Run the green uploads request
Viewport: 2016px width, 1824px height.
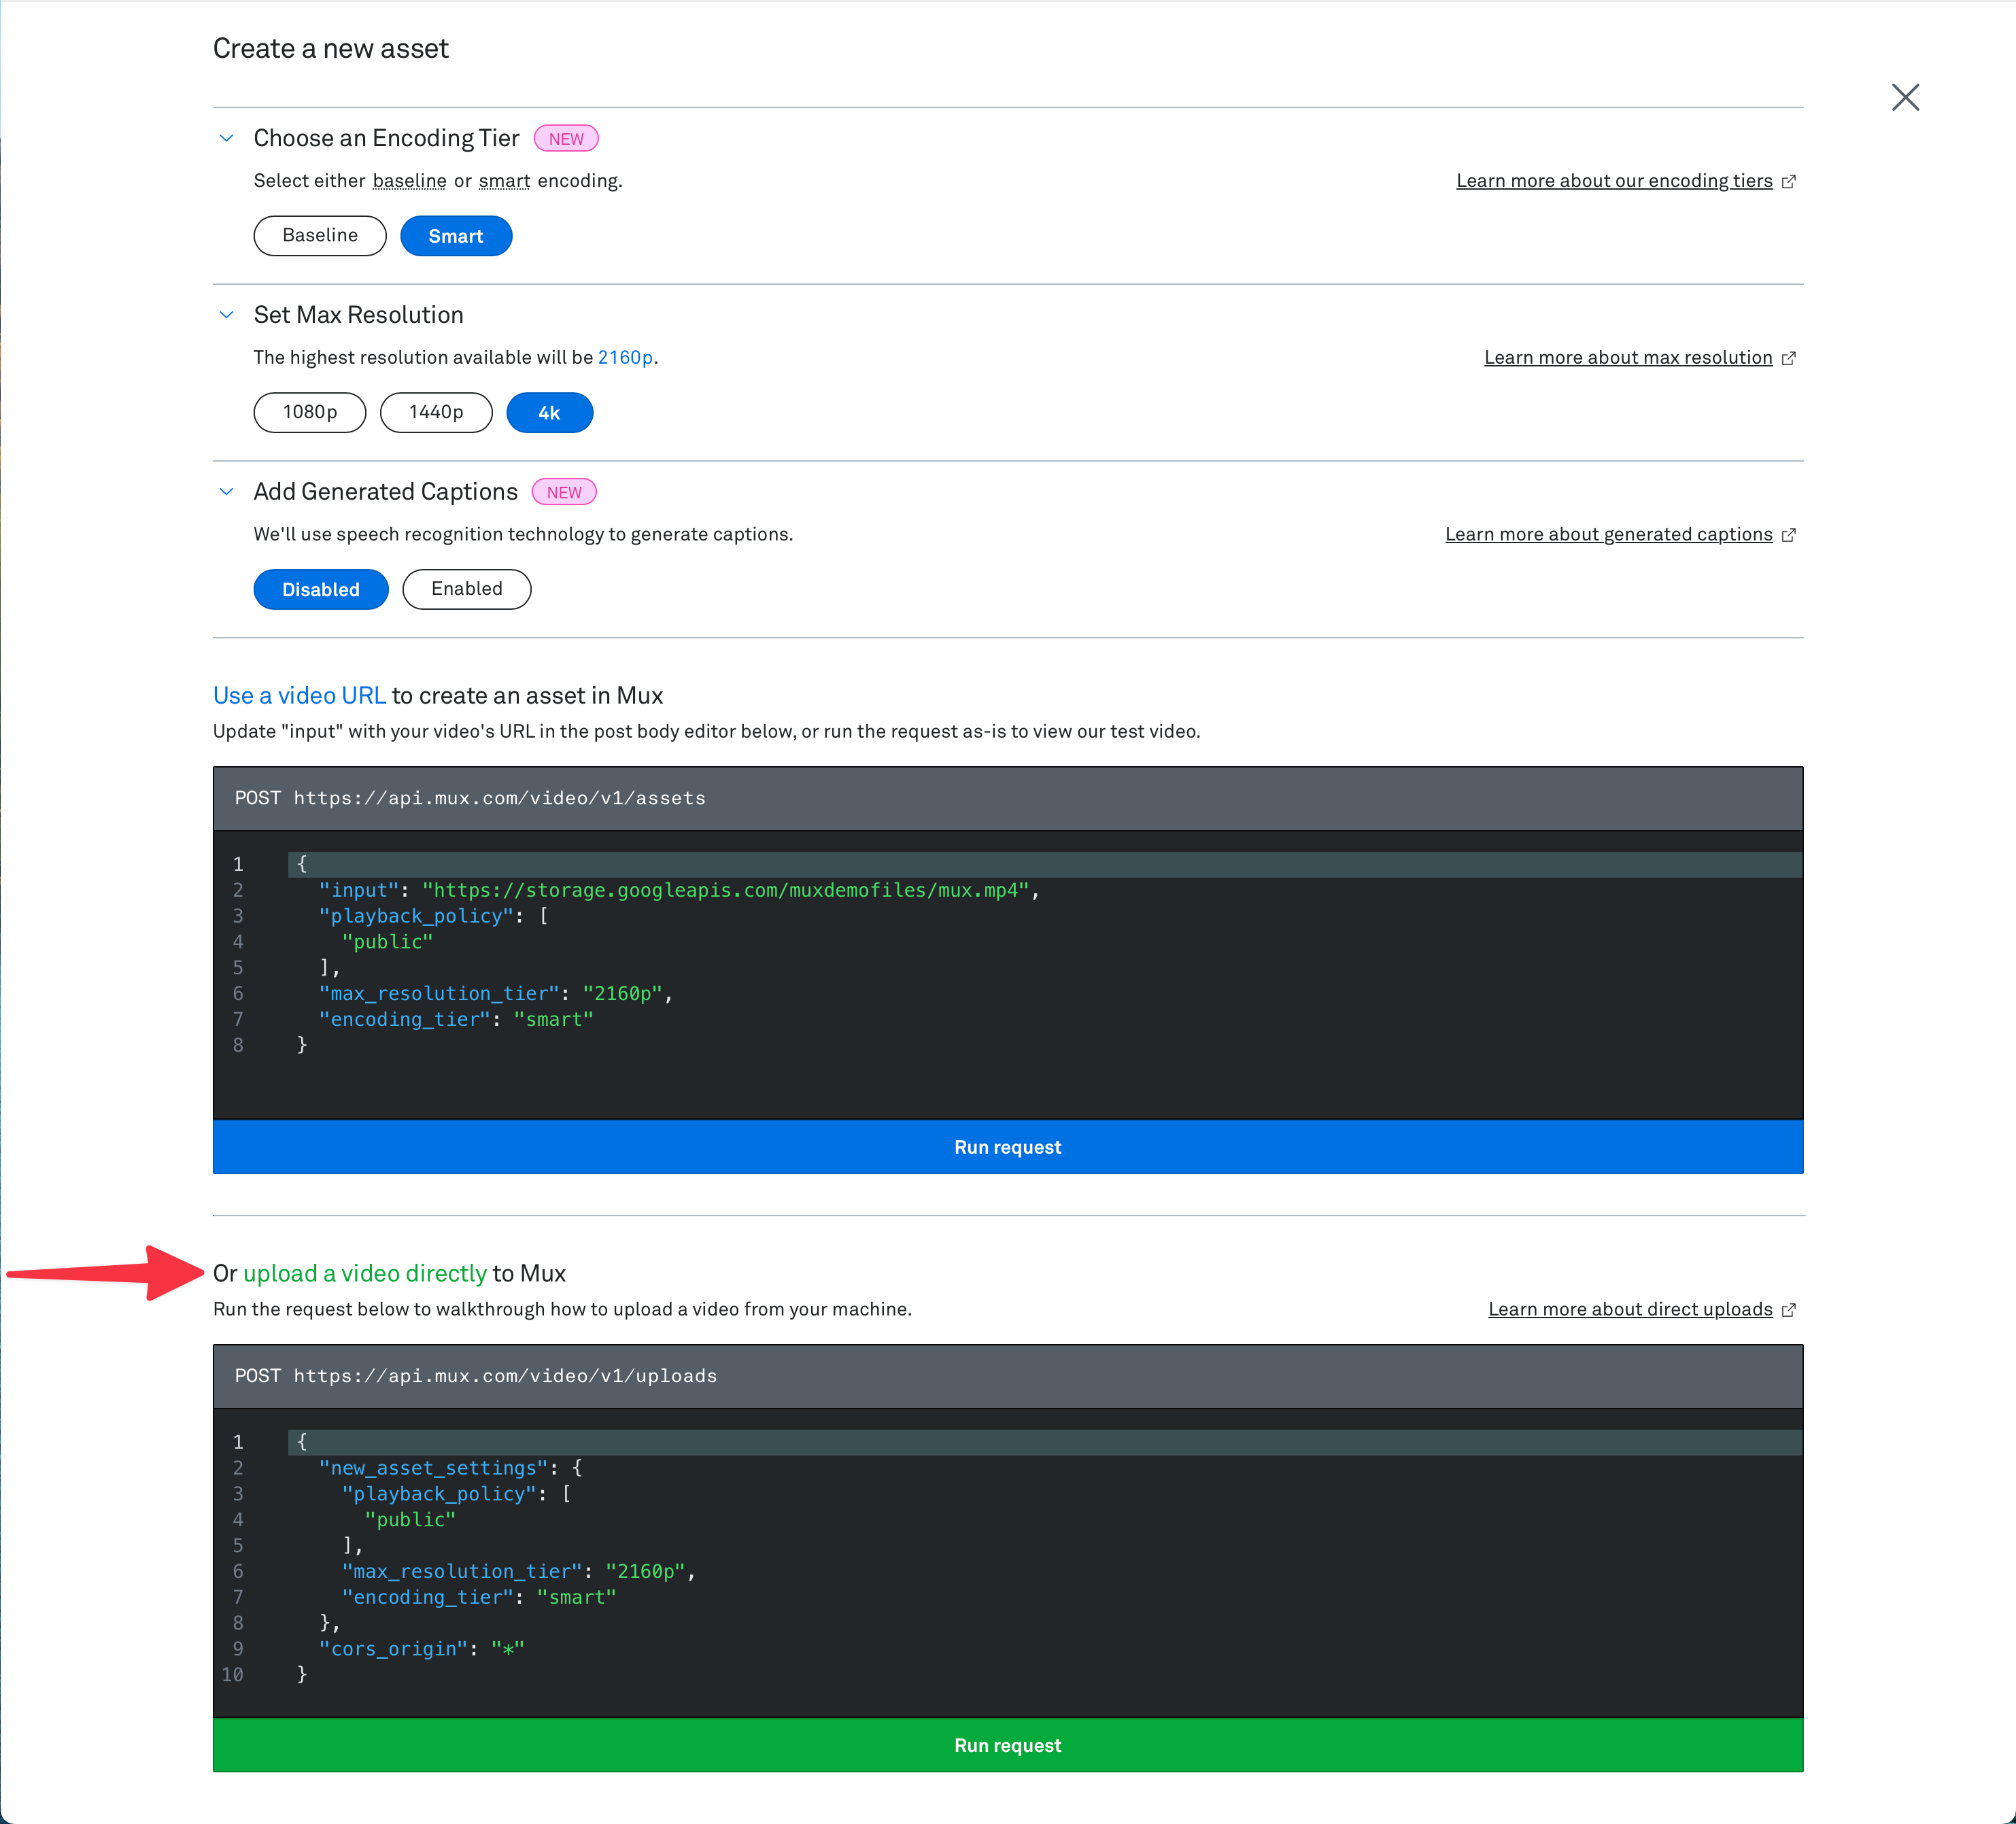[1007, 1745]
